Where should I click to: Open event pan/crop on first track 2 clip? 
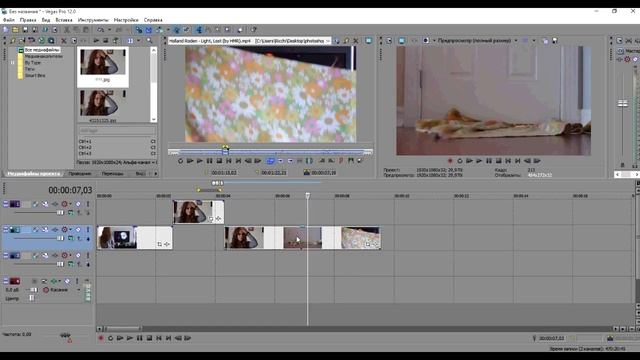[160, 244]
